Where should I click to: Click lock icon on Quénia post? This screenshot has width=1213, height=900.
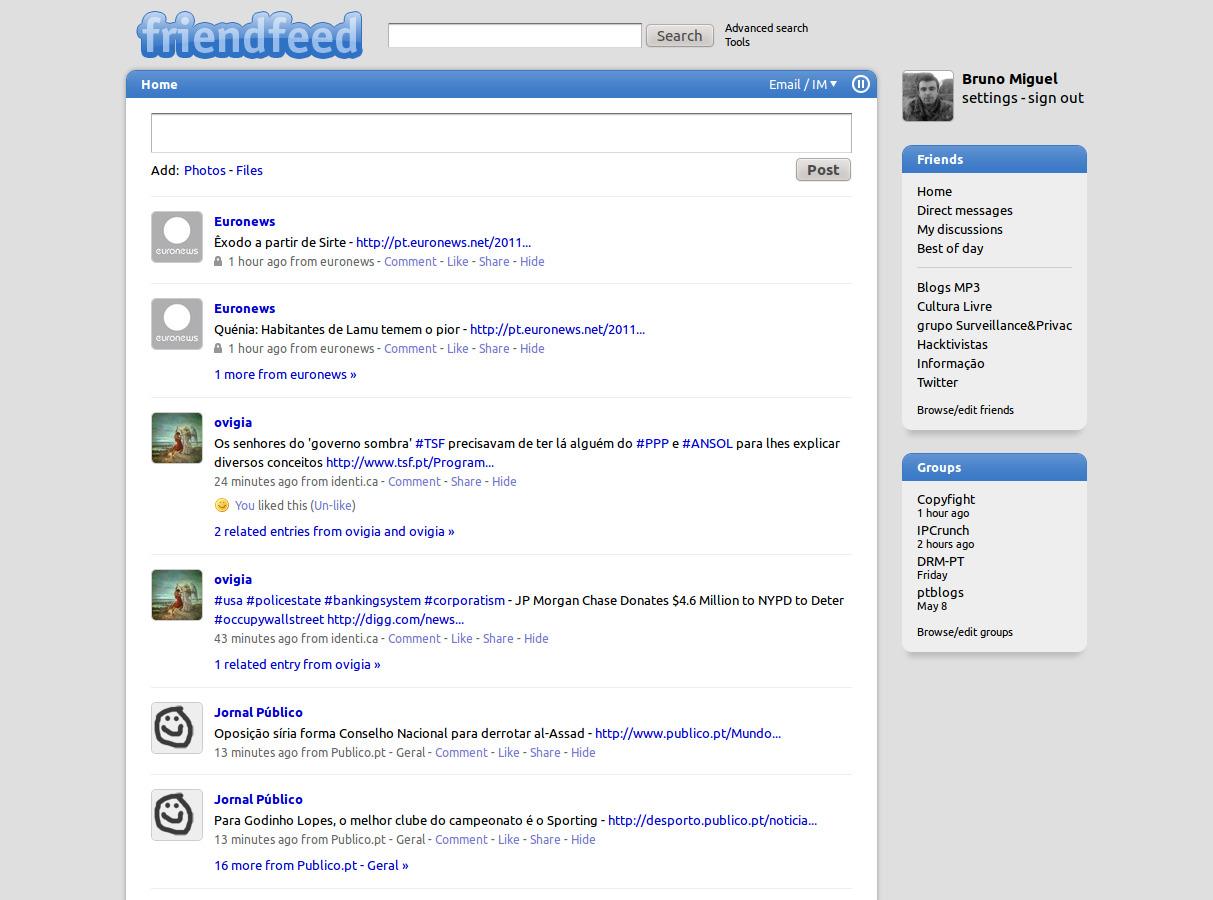[x=218, y=348]
